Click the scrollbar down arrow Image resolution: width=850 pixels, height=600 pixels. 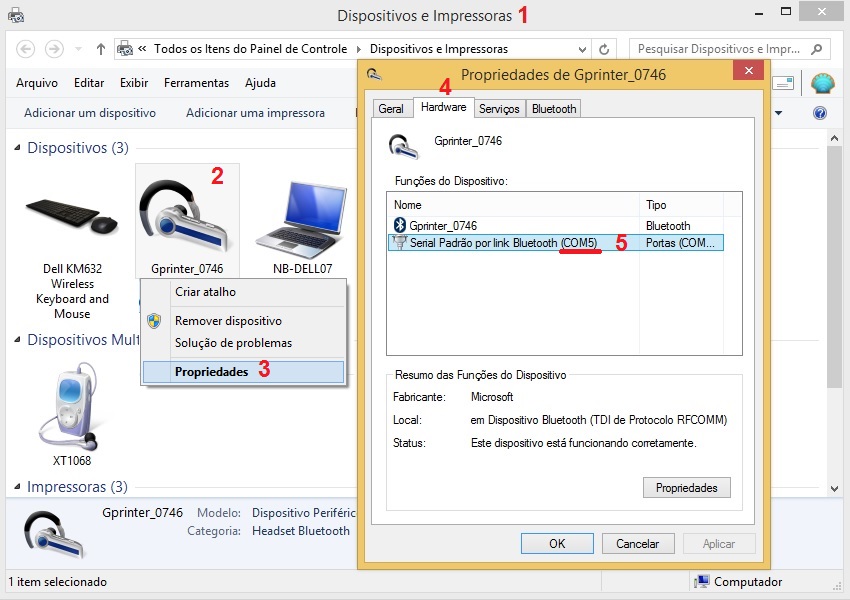pyautogui.click(x=834, y=488)
